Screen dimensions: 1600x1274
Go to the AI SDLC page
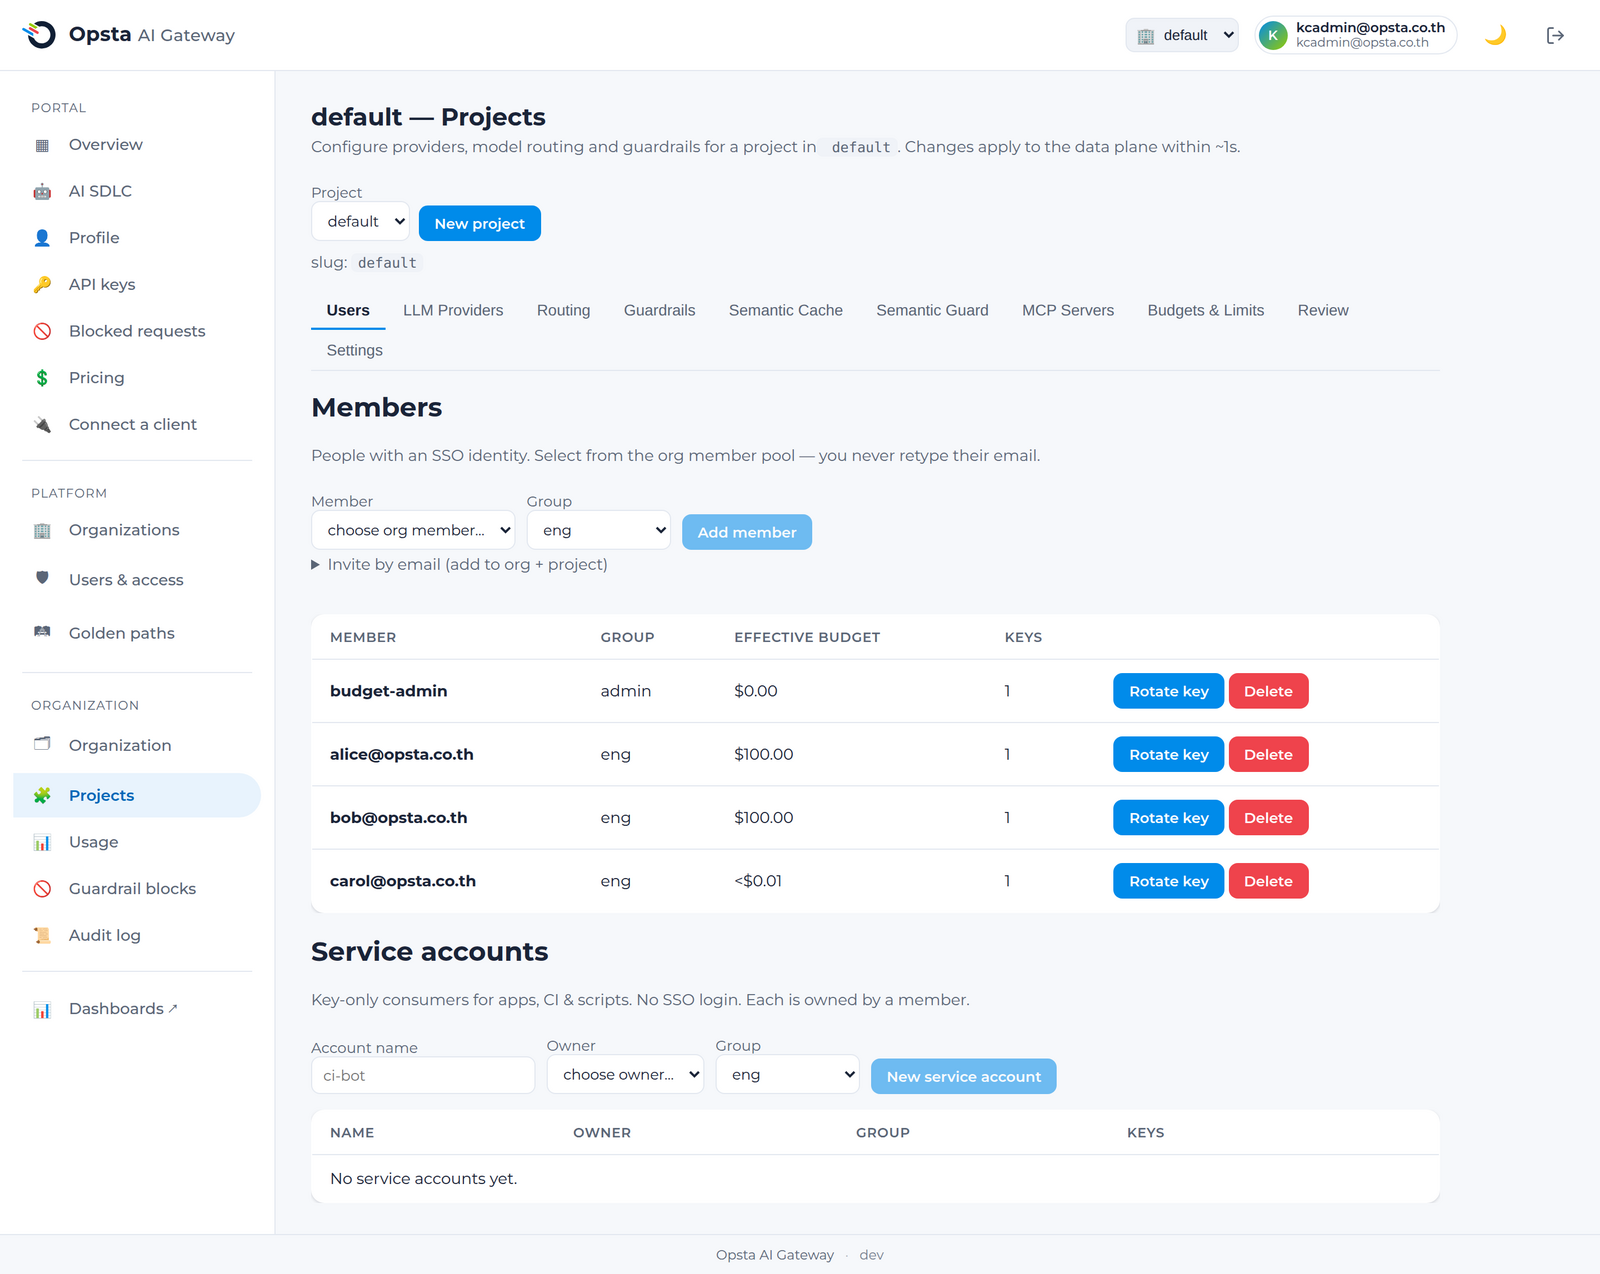coord(137,191)
